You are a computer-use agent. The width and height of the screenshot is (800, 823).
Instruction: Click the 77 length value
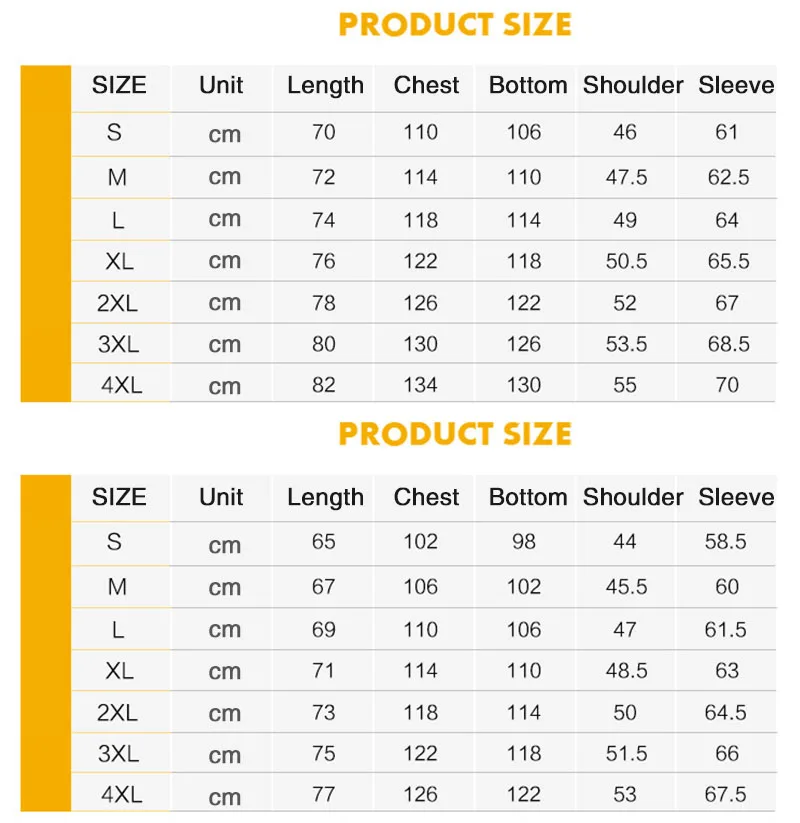click(x=323, y=795)
